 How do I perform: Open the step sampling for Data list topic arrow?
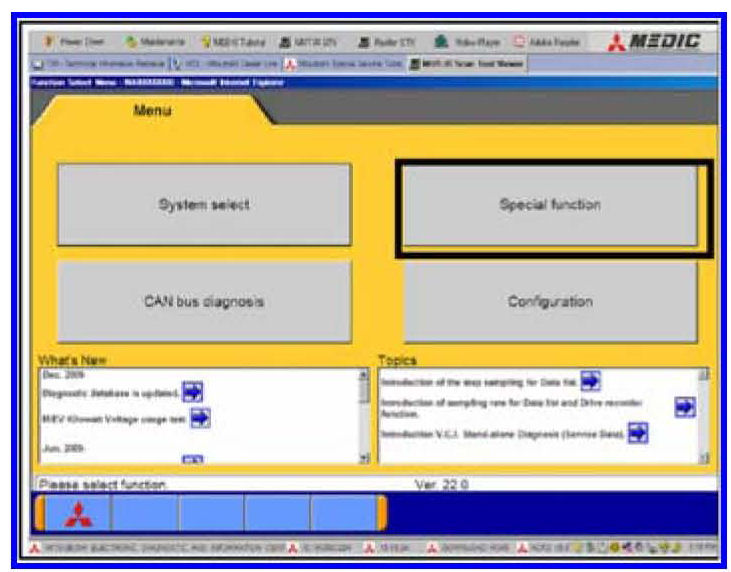tap(590, 381)
